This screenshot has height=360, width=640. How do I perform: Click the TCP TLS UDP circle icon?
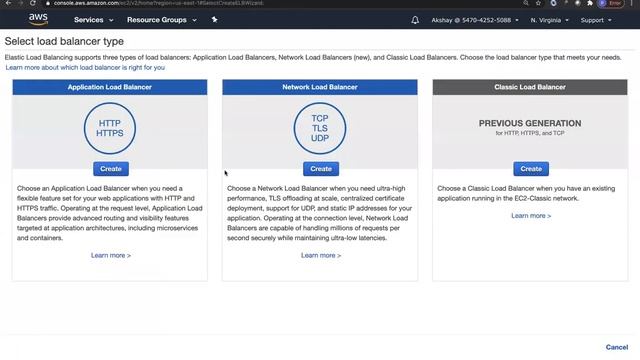tap(320, 128)
